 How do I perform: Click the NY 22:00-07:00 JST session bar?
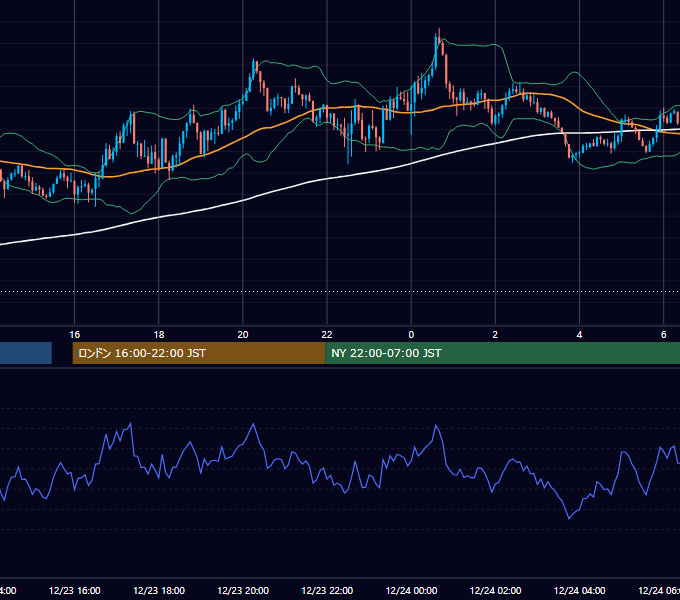tap(502, 353)
